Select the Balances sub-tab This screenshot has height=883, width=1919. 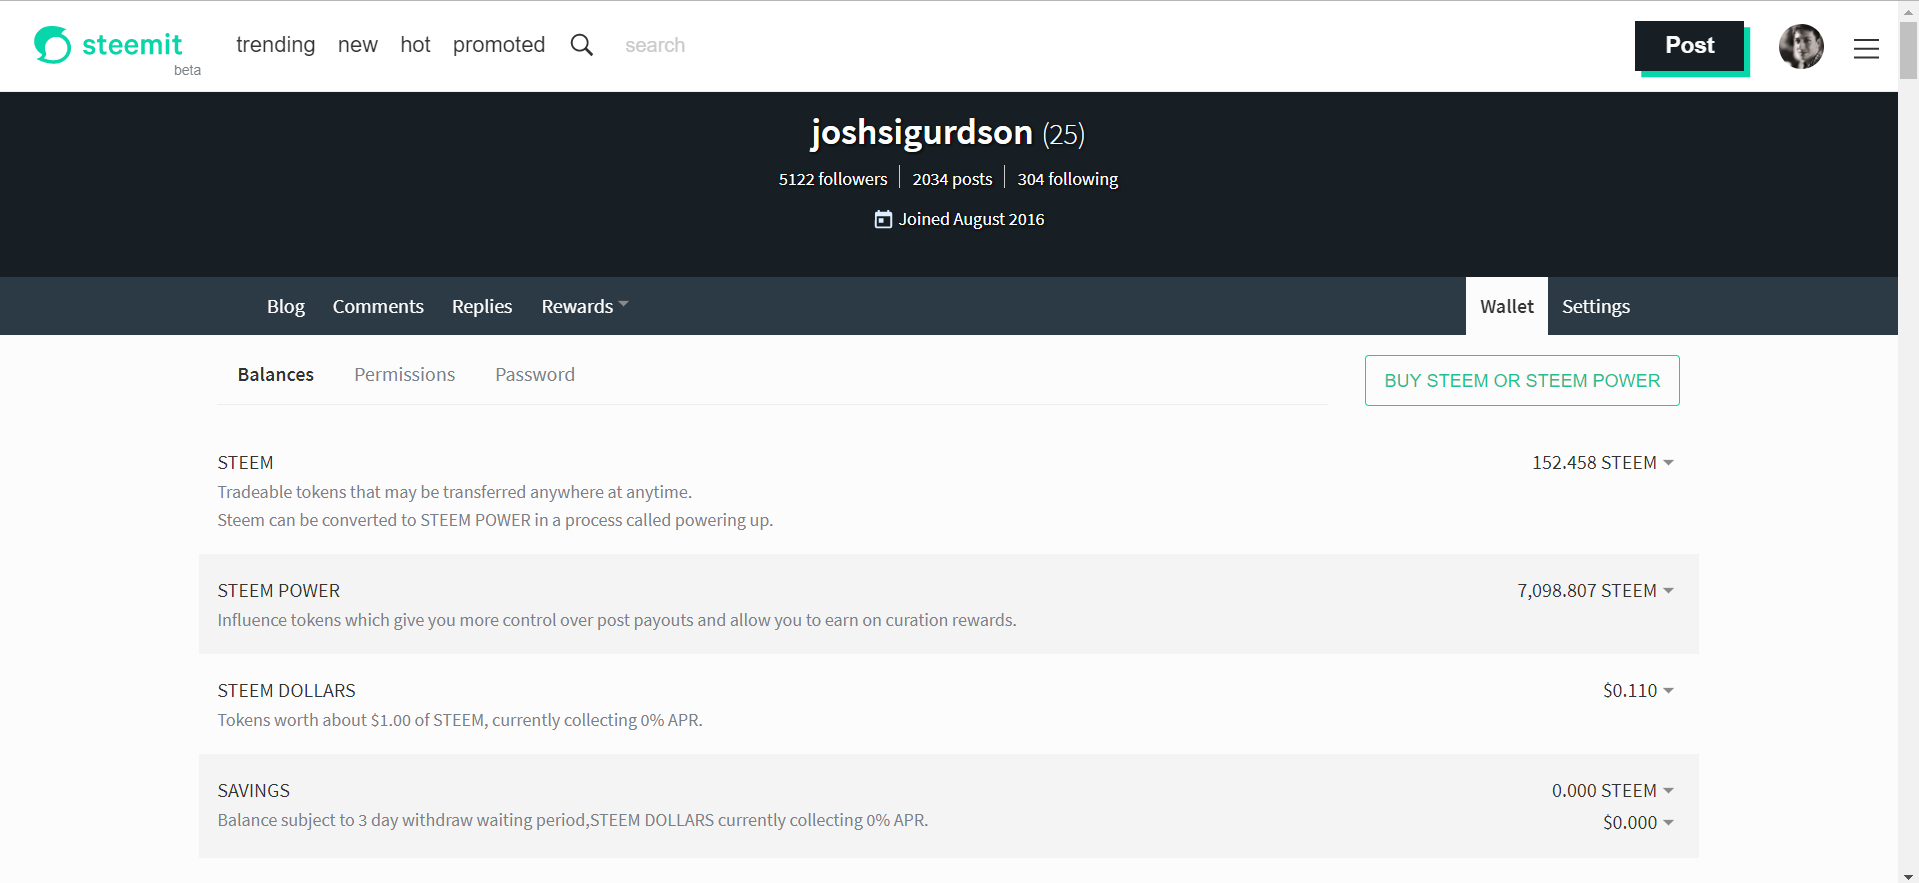(276, 374)
